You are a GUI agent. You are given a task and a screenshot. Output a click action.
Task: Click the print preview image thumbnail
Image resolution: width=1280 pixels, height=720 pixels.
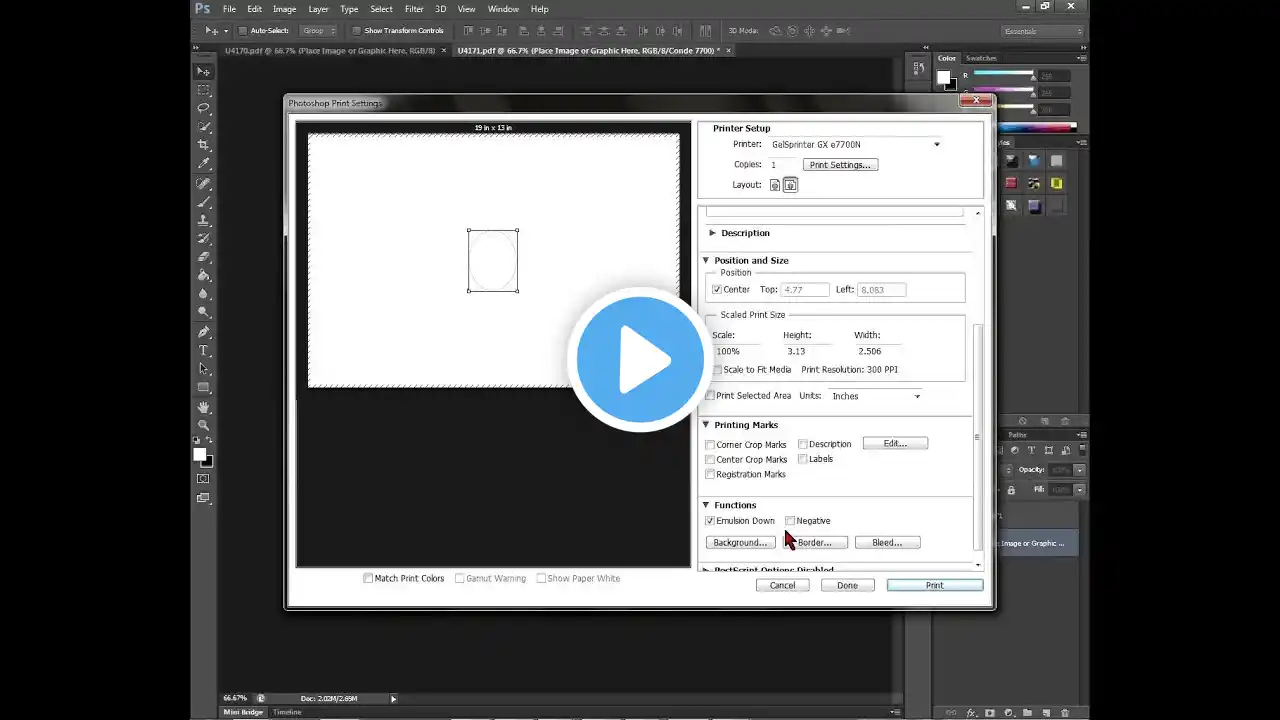point(493,261)
